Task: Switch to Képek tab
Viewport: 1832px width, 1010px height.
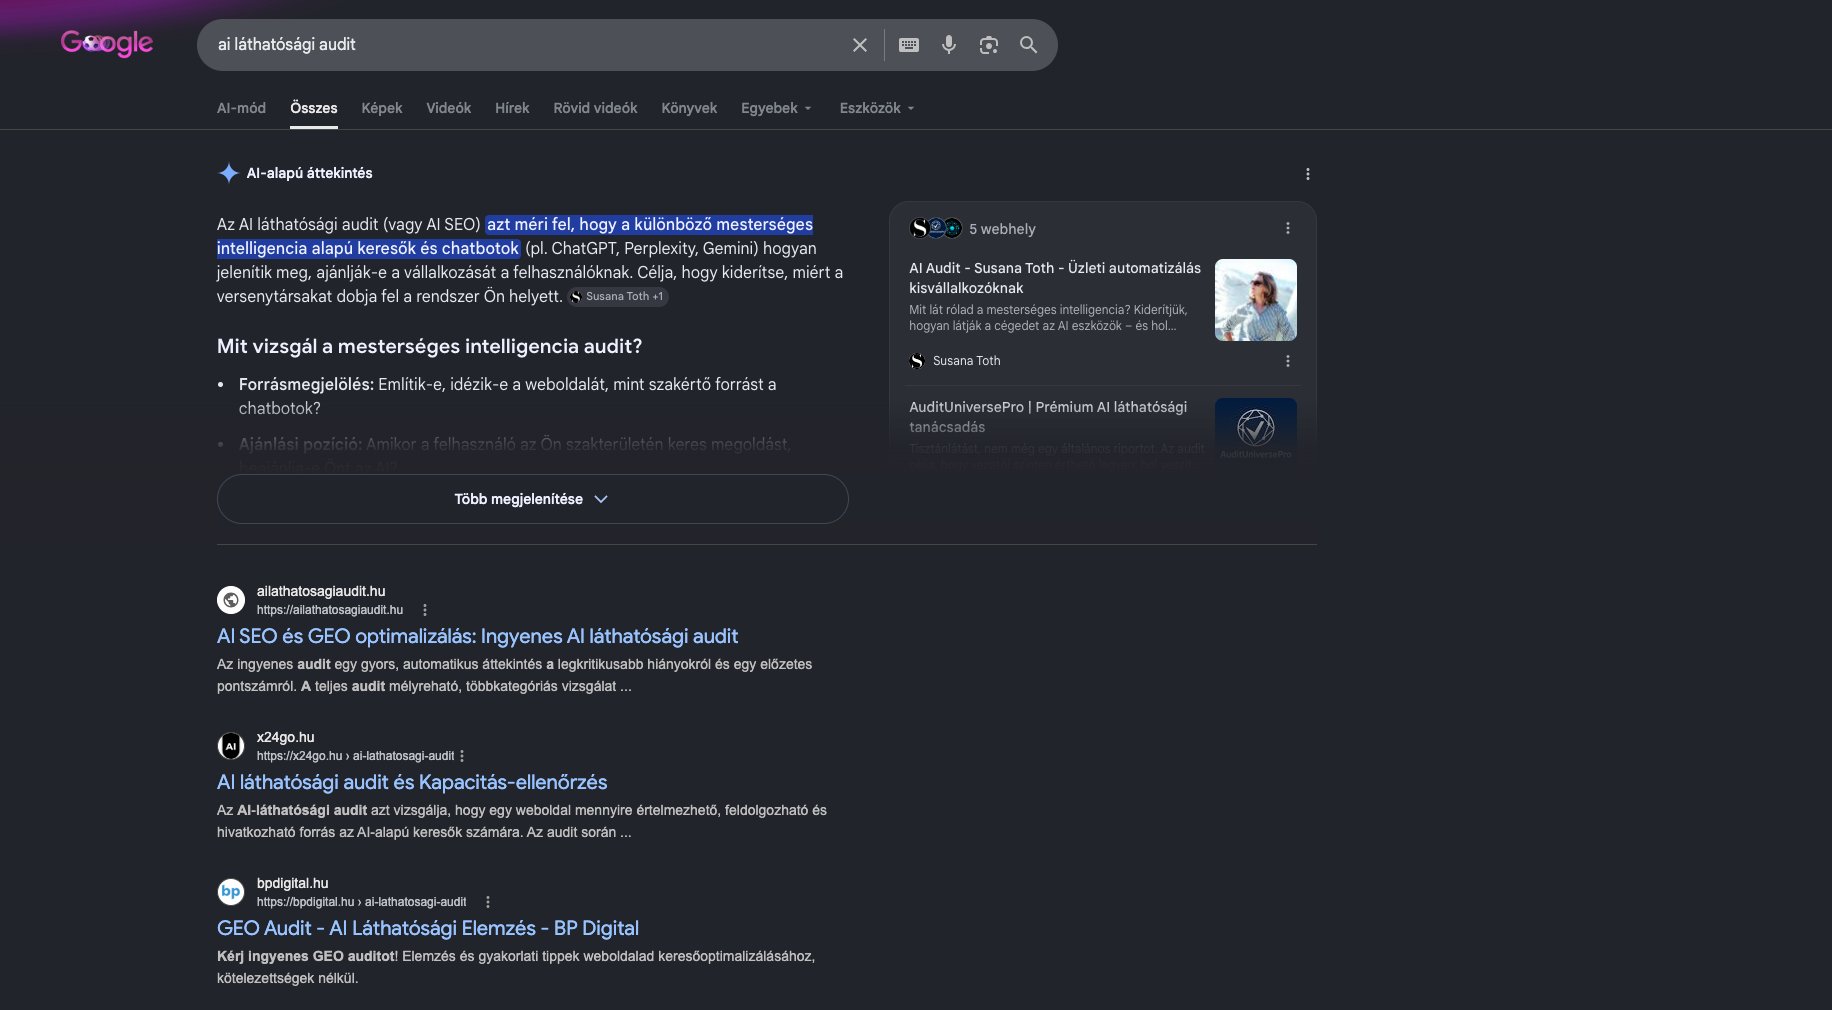Action: click(x=382, y=108)
